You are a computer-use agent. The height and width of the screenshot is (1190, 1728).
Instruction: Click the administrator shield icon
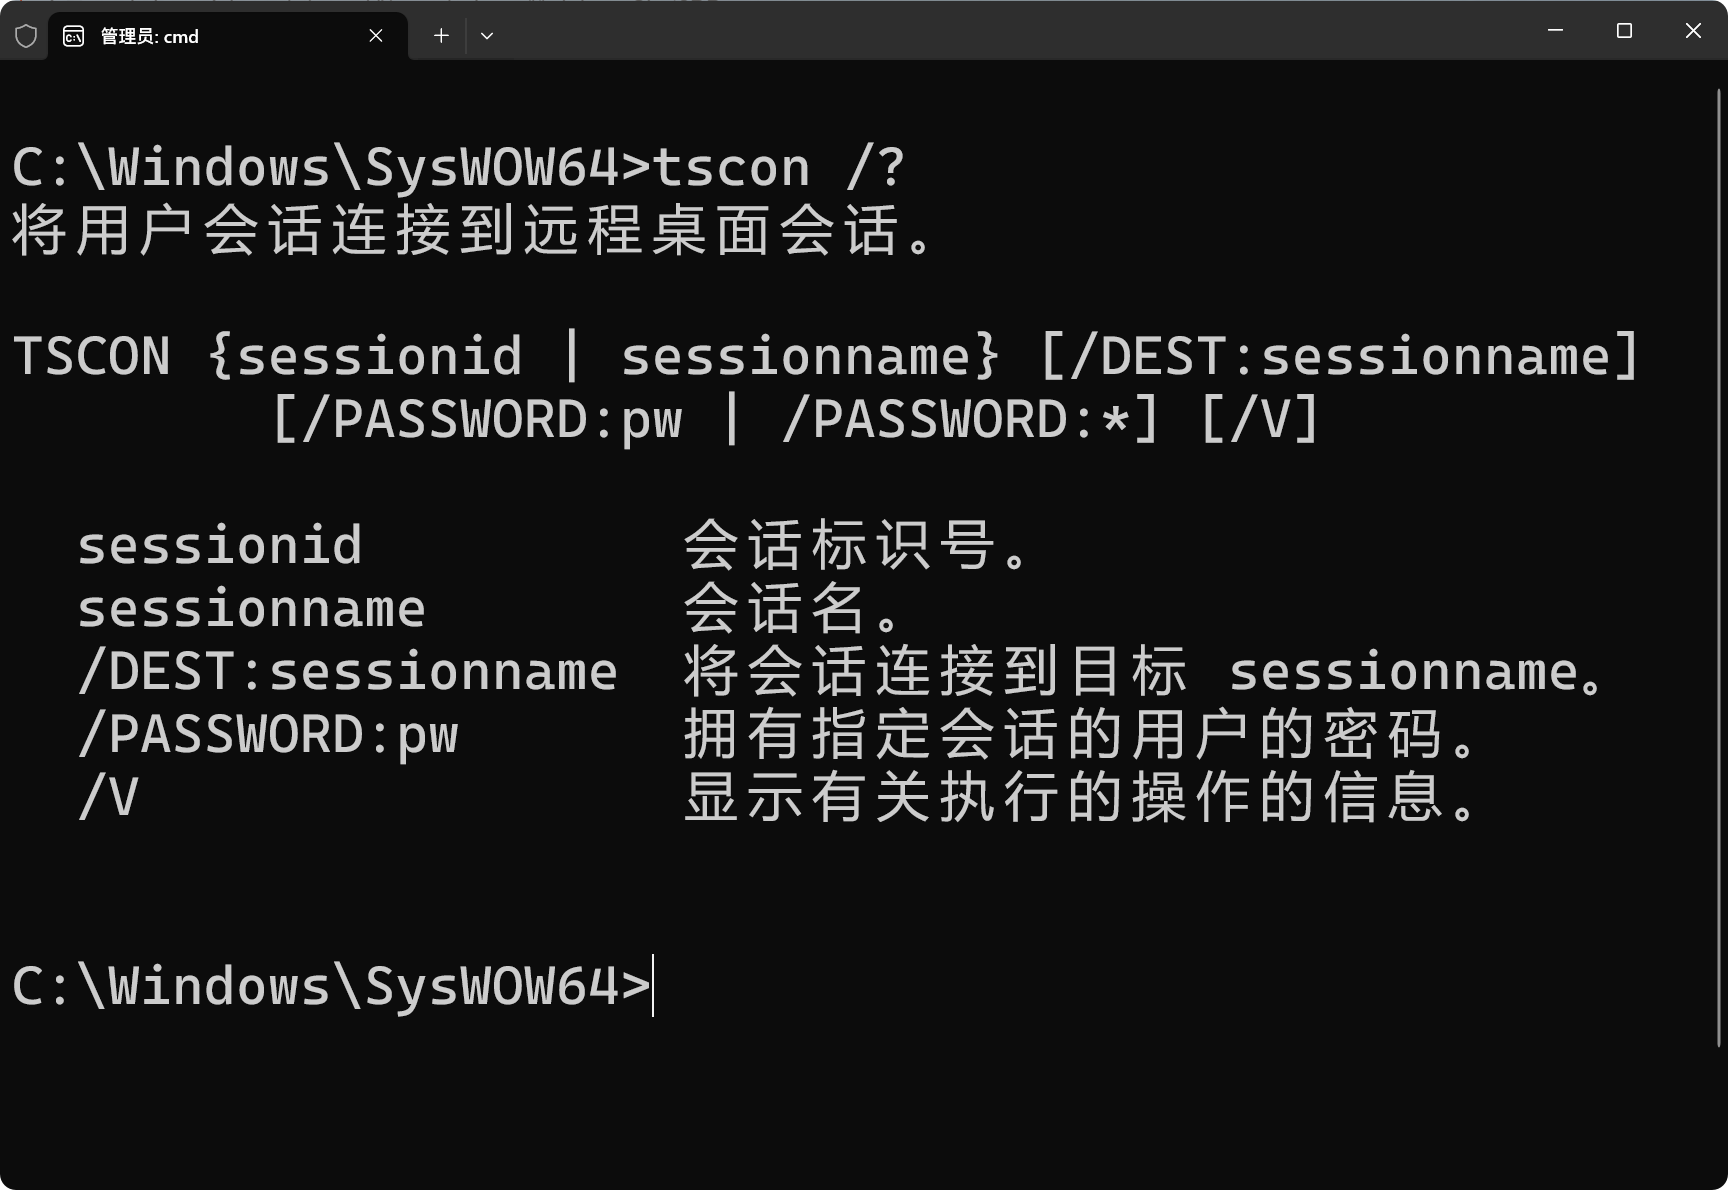point(26,37)
